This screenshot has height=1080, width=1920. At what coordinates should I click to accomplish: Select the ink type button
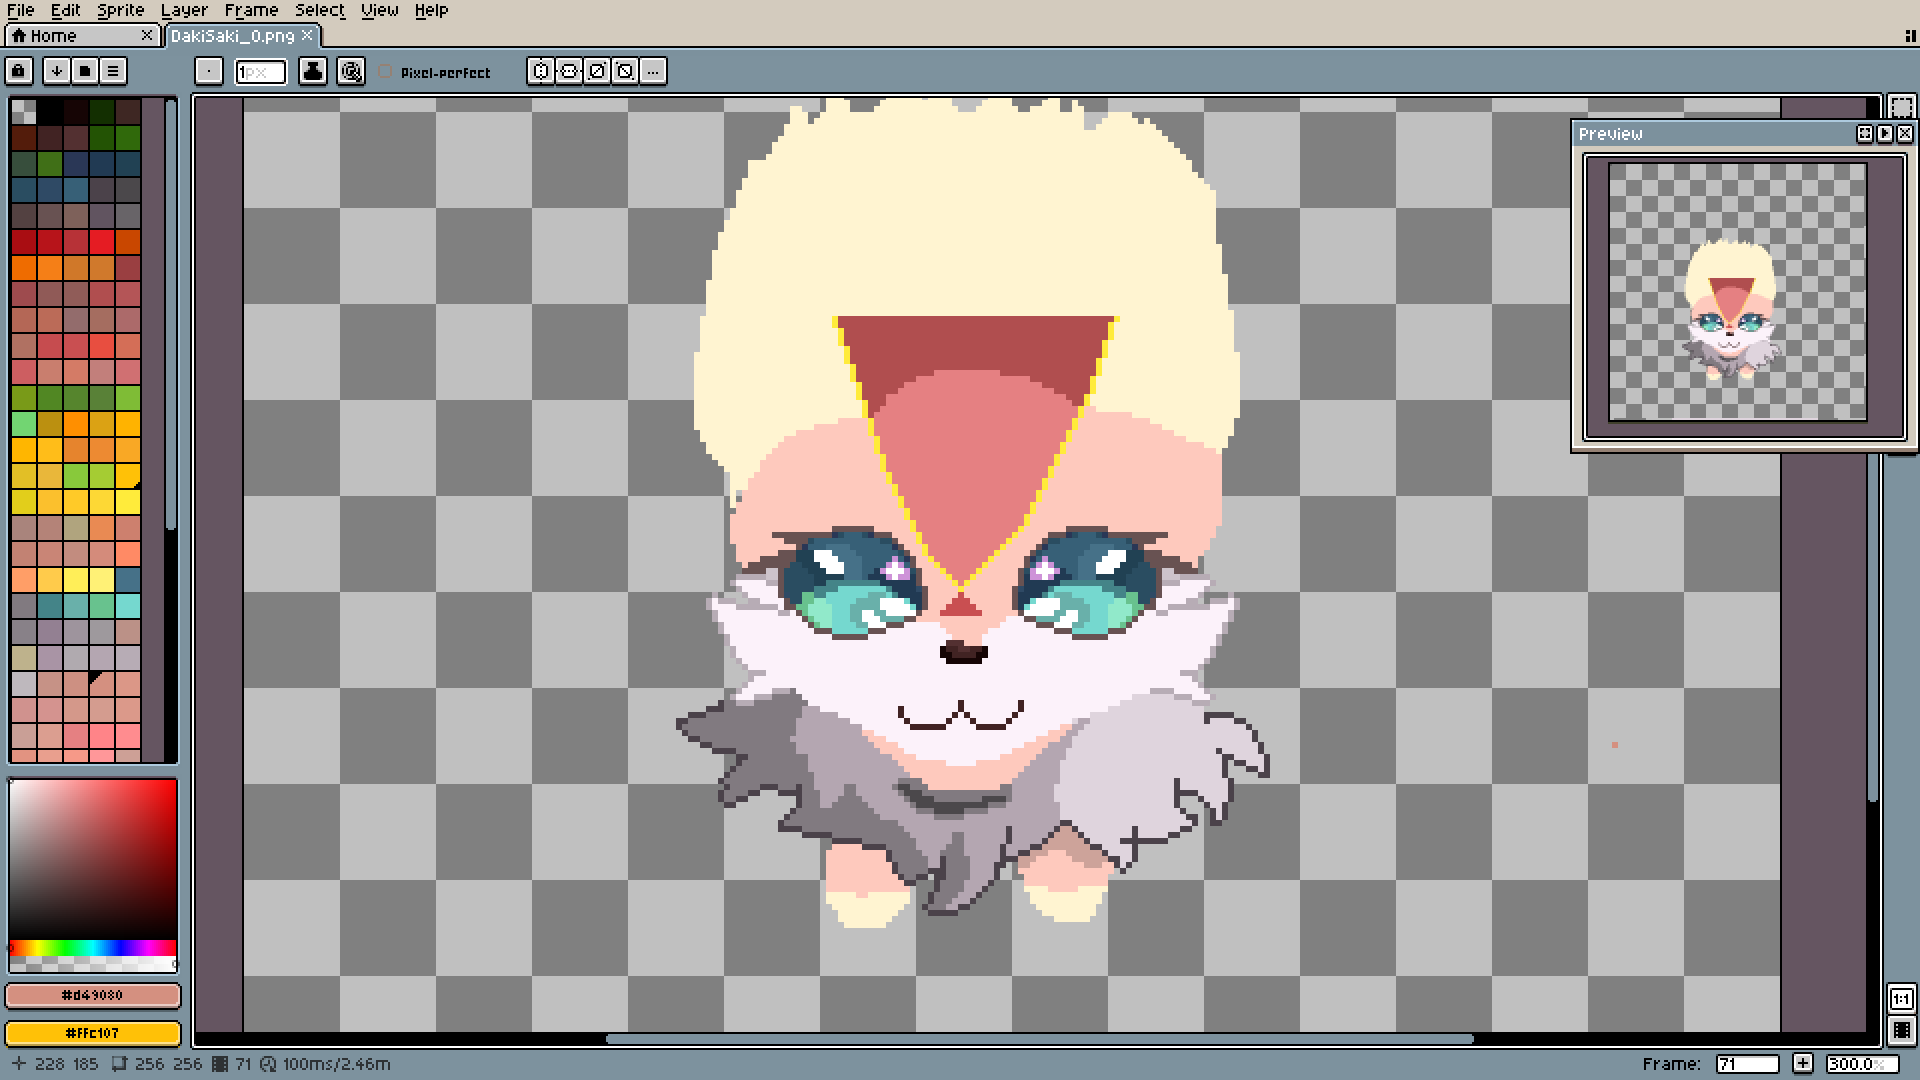click(x=313, y=71)
